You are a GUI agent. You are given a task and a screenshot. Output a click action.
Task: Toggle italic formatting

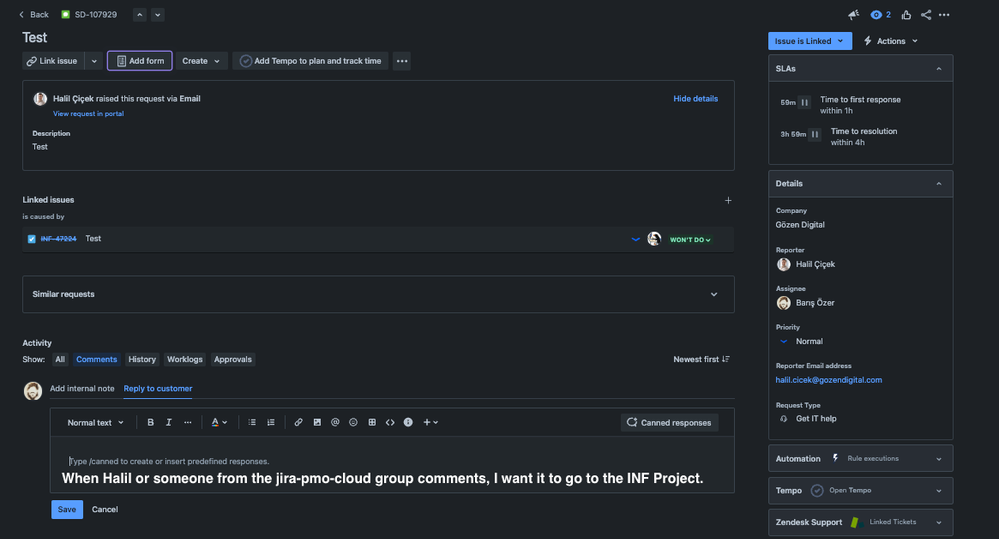pos(169,422)
